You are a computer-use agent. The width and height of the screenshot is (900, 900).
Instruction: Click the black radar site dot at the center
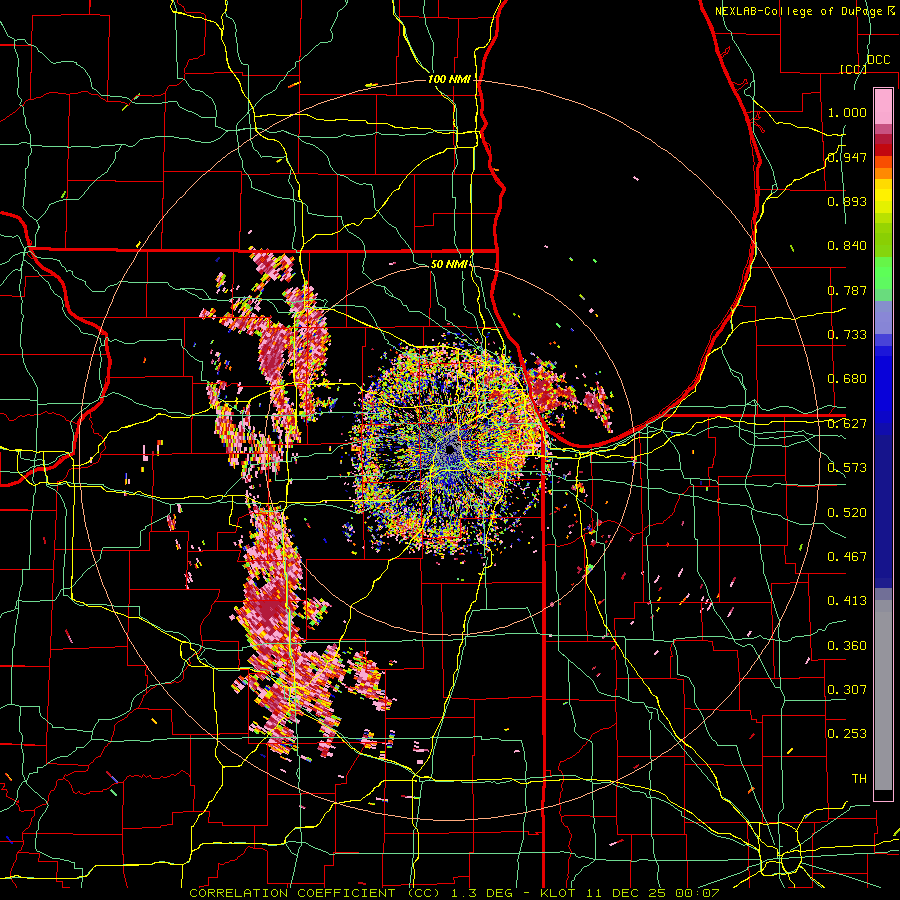pyautogui.click(x=450, y=449)
